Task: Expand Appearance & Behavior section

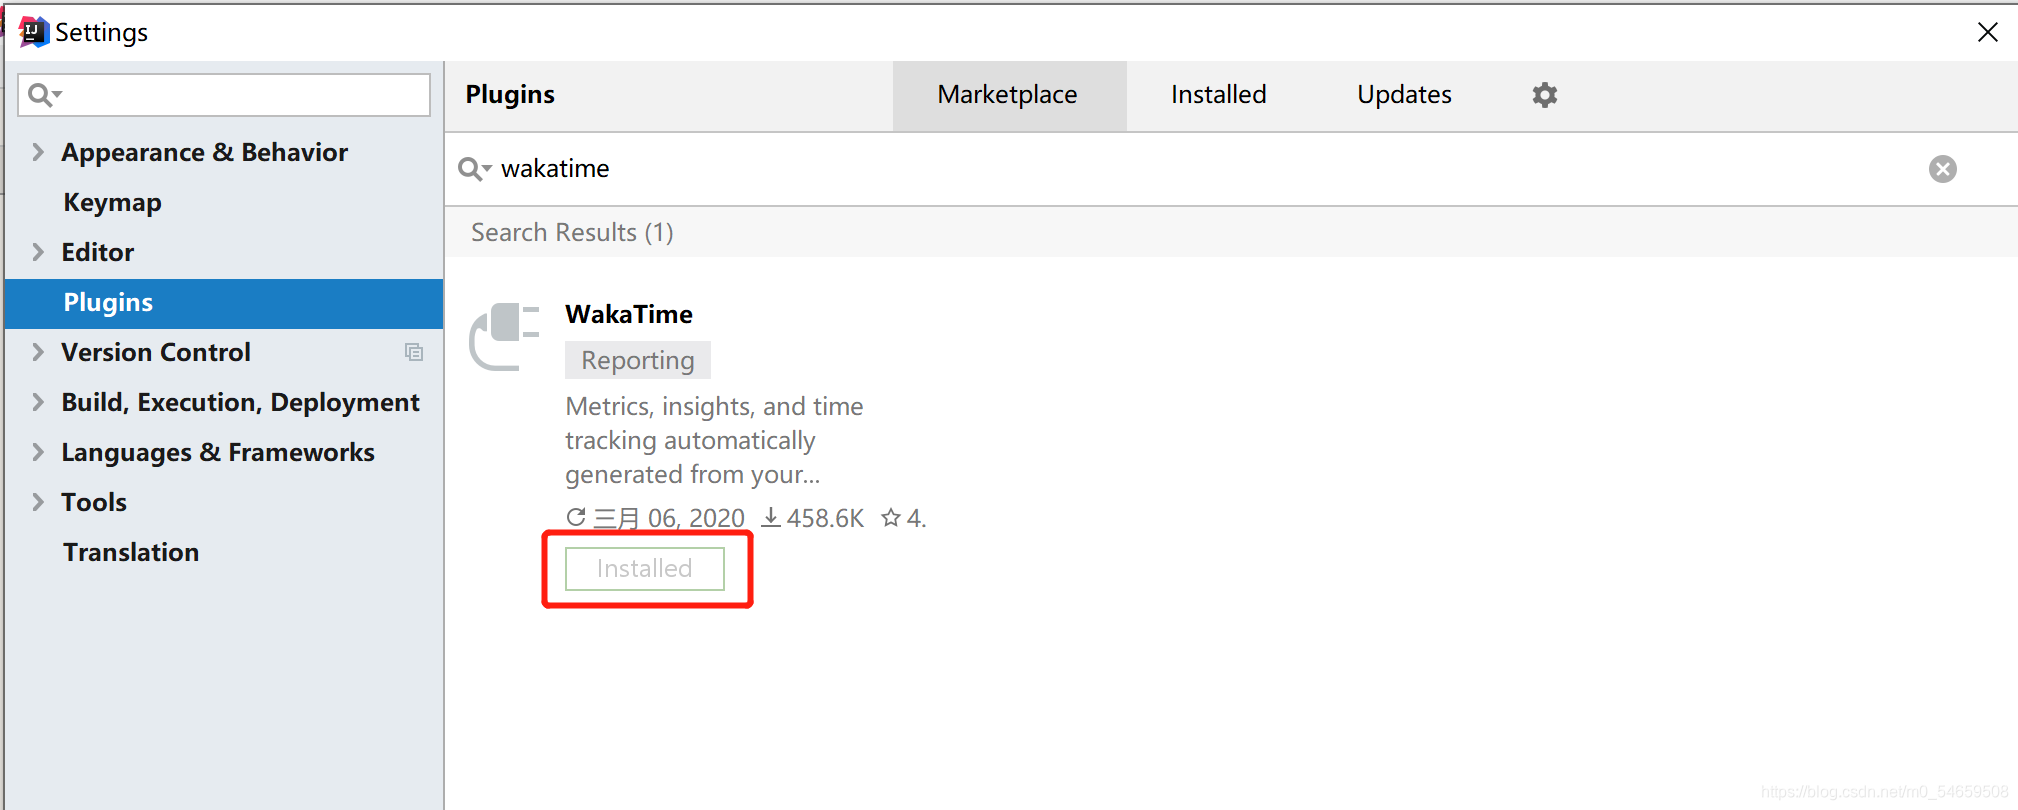Action: [x=38, y=152]
